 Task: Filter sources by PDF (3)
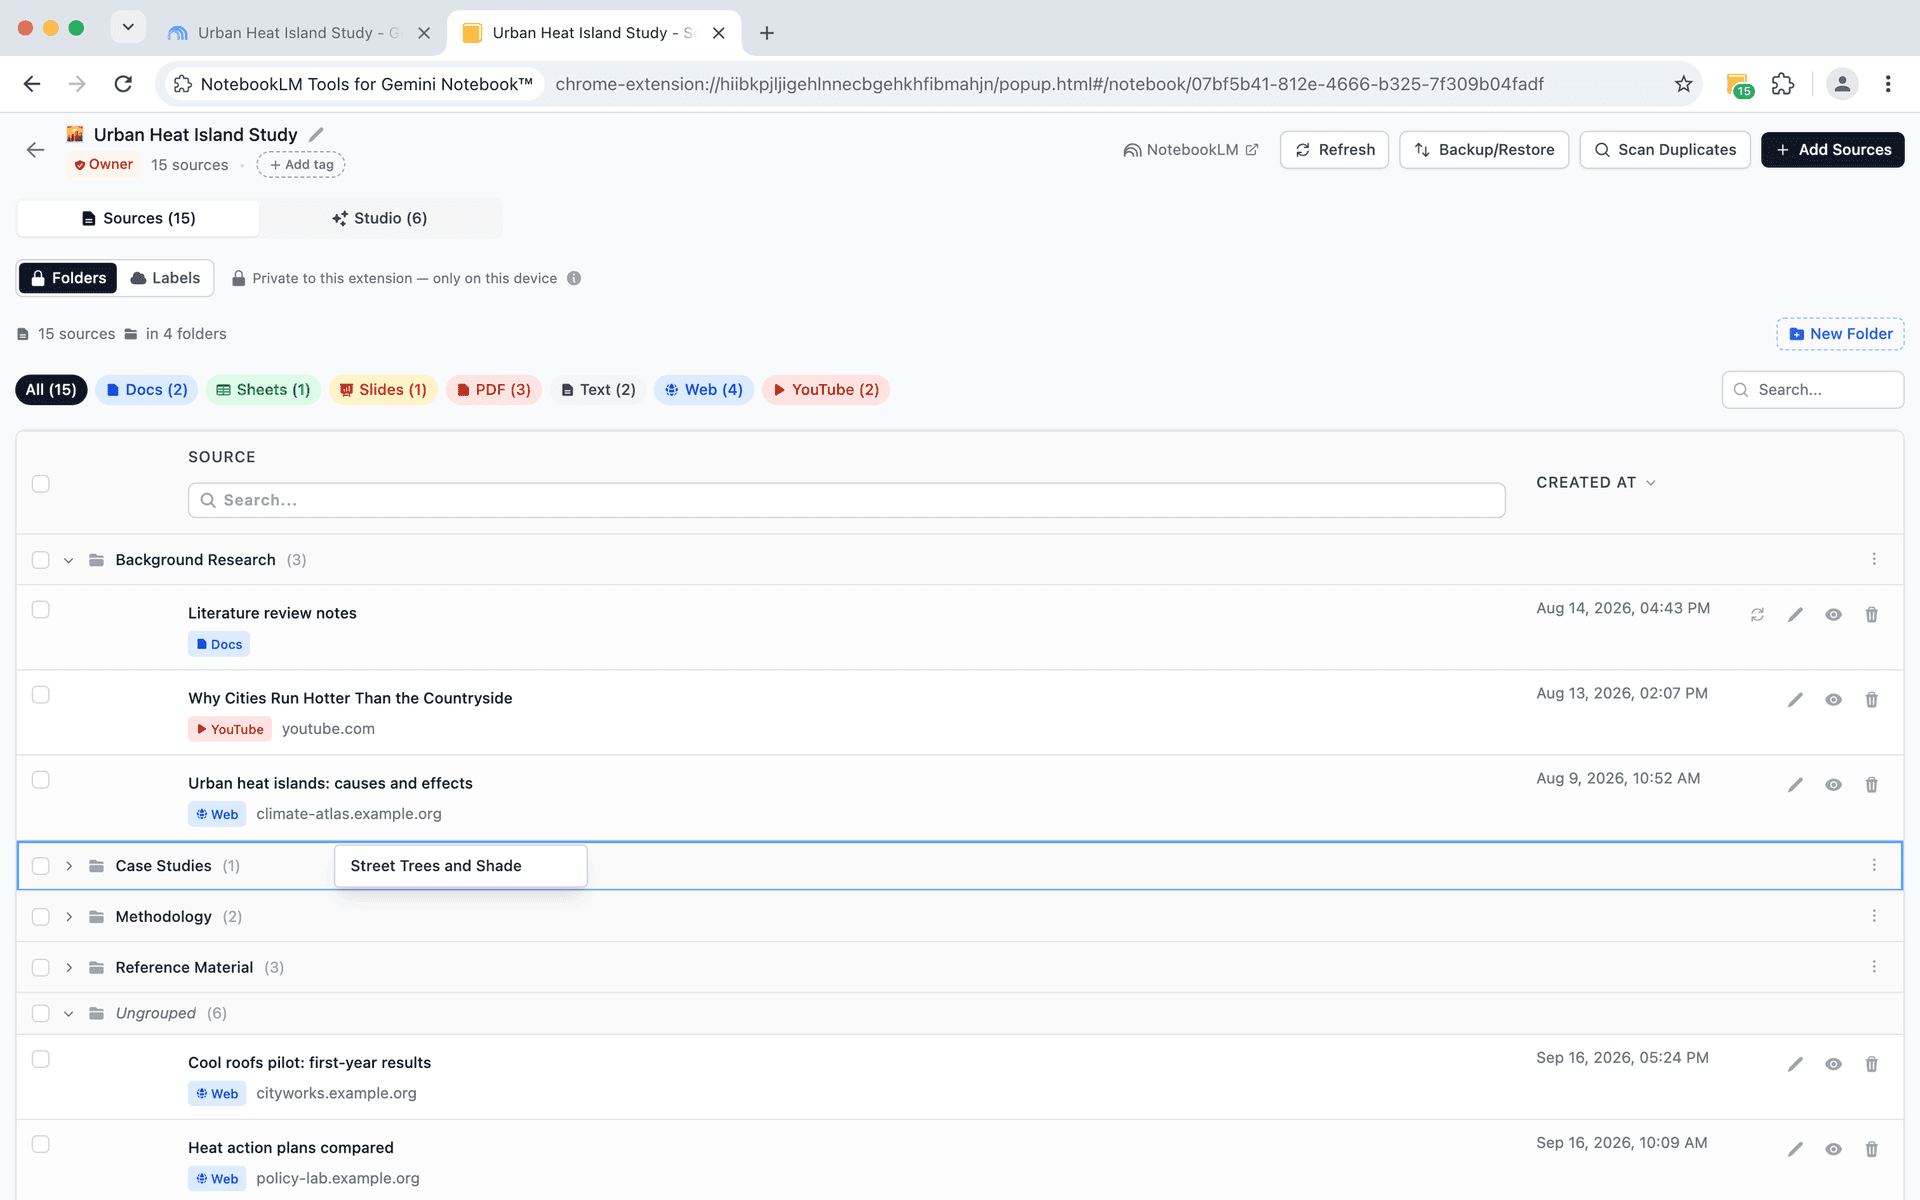pyautogui.click(x=494, y=390)
